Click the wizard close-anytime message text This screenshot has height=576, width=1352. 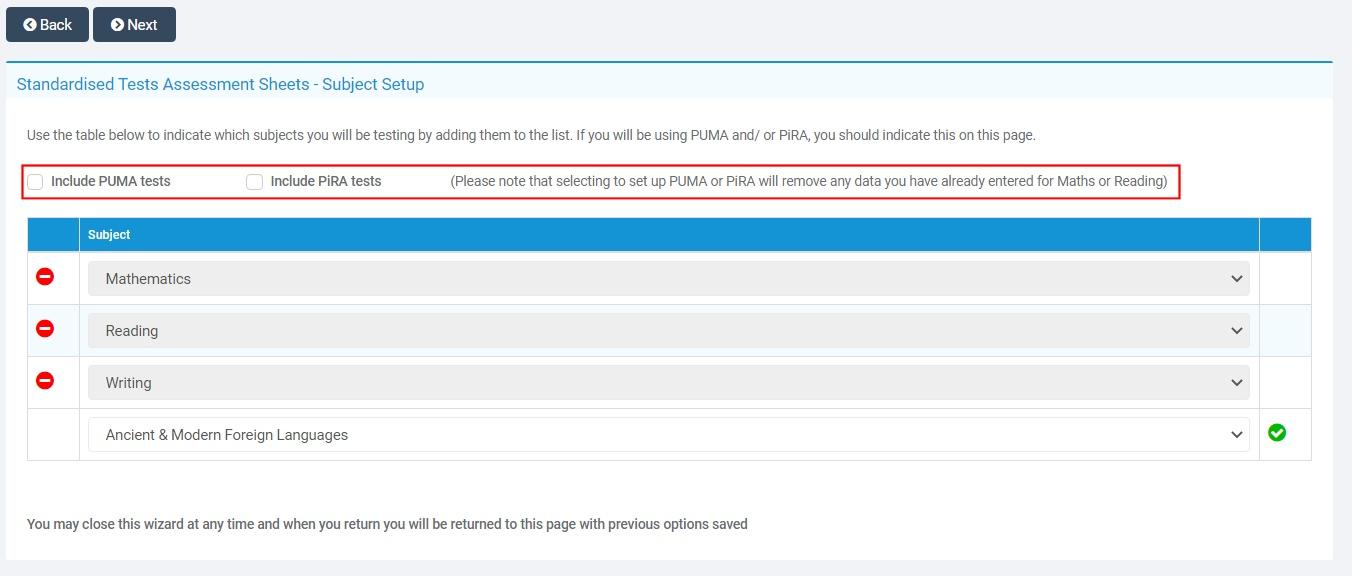click(x=387, y=524)
